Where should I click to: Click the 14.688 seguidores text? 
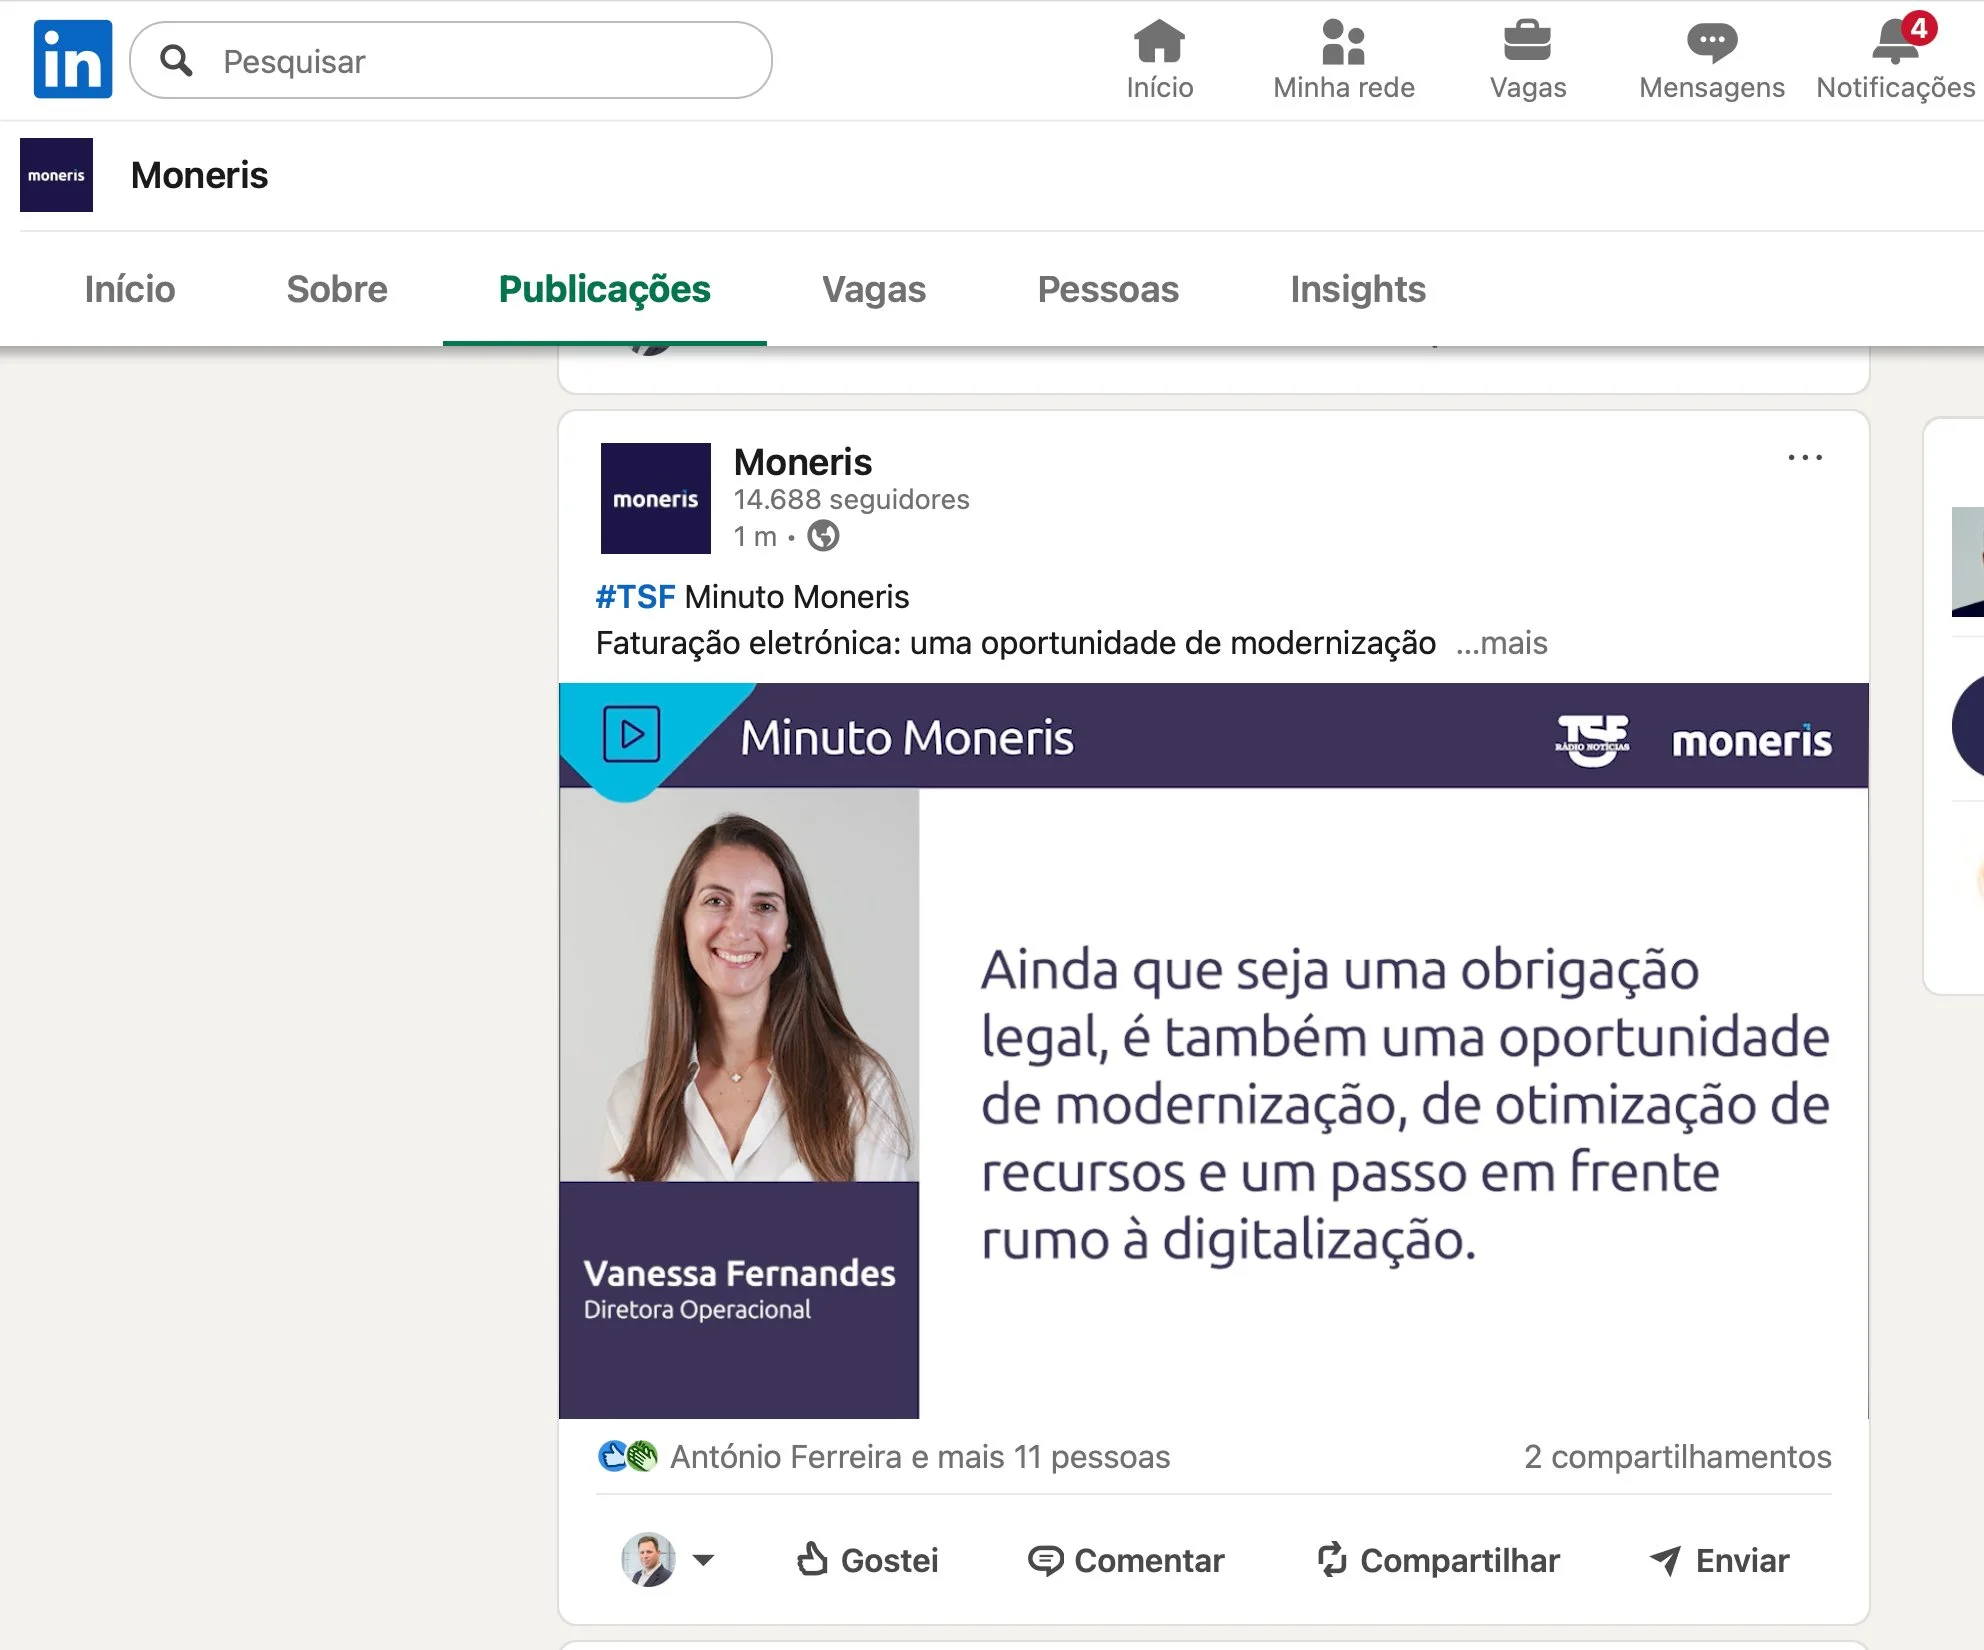point(851,499)
